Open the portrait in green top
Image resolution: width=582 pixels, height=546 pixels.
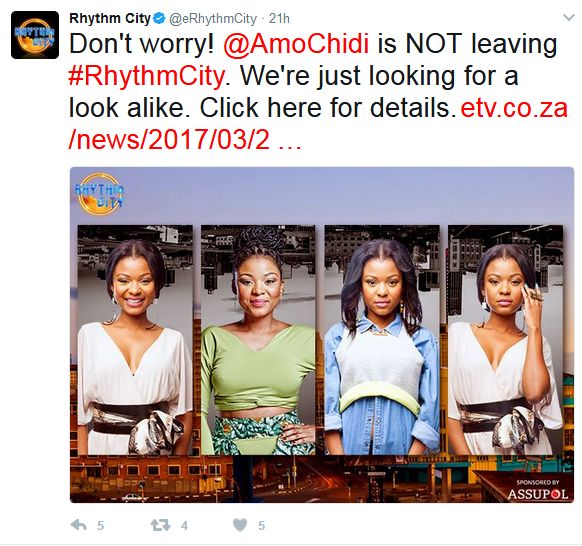(258, 340)
